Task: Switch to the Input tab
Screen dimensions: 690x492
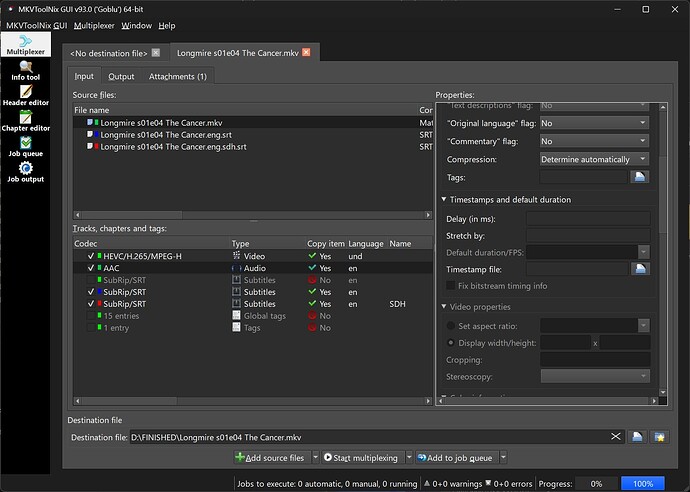Action: pos(84,76)
